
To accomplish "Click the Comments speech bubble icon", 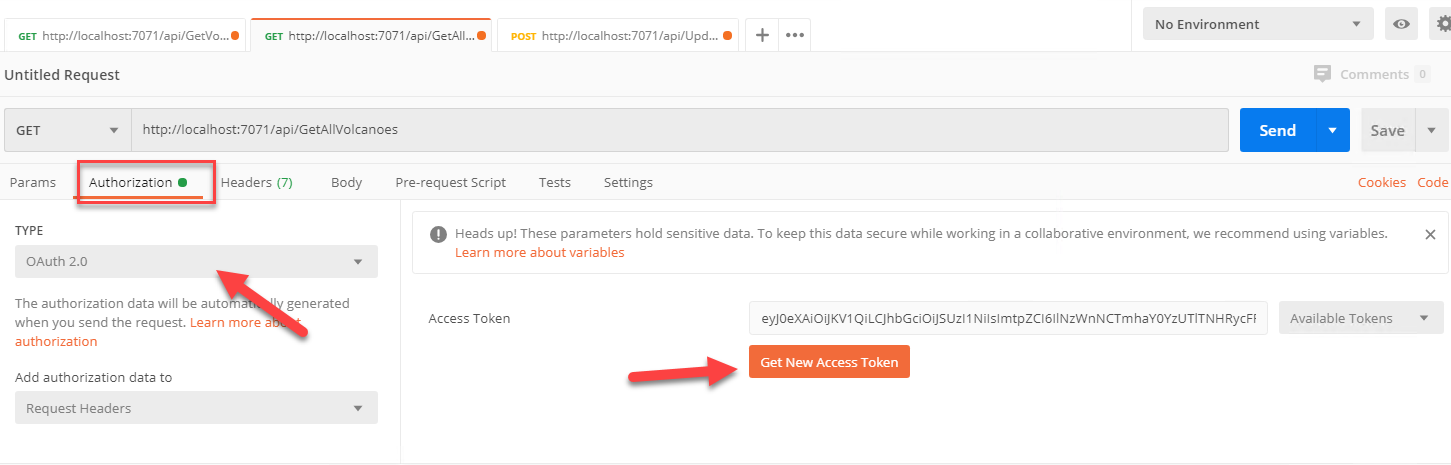I will 1322,74.
